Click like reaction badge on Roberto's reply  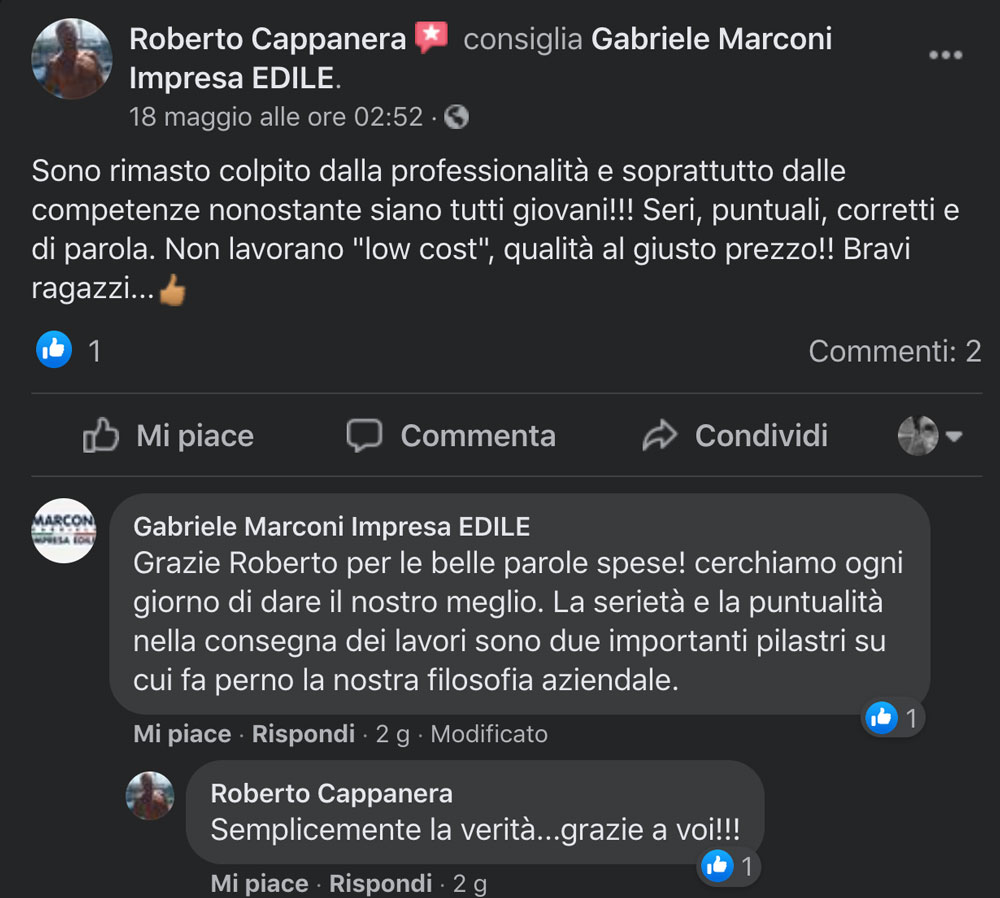click(728, 866)
